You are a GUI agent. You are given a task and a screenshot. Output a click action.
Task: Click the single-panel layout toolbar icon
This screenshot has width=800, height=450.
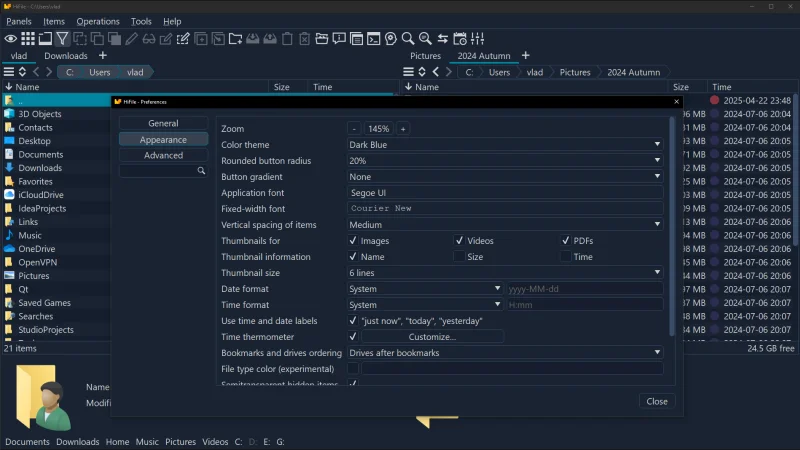[45, 39]
